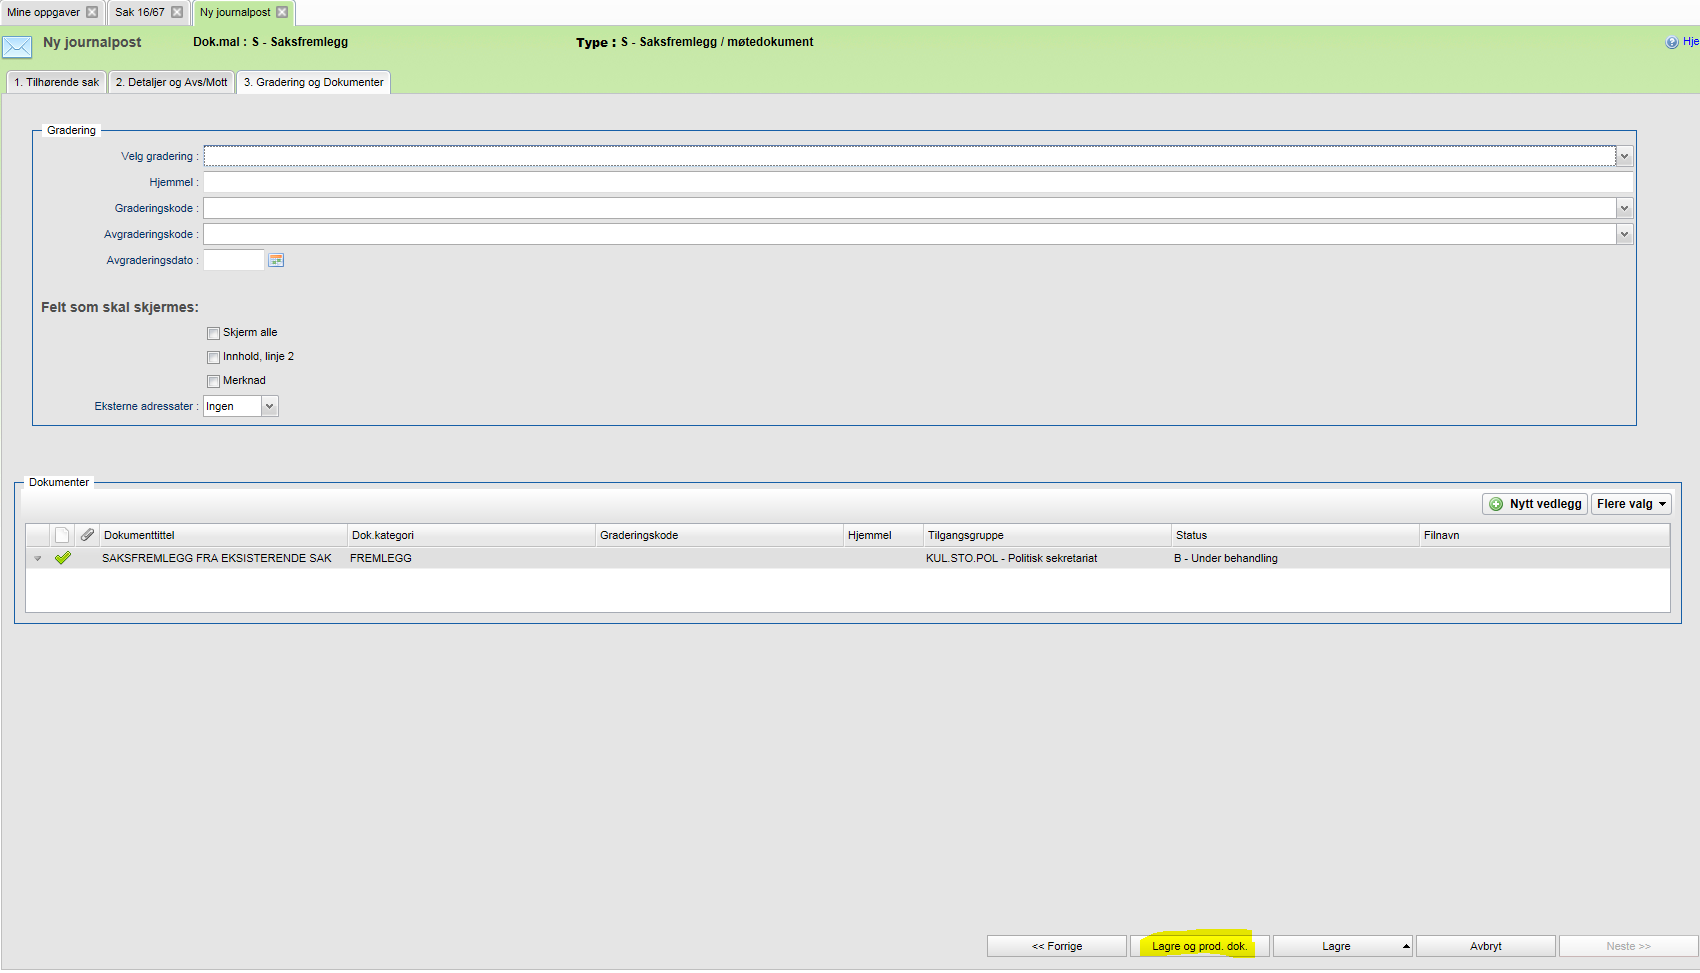
Task: Tick the Merknad checkbox
Action: [213, 381]
